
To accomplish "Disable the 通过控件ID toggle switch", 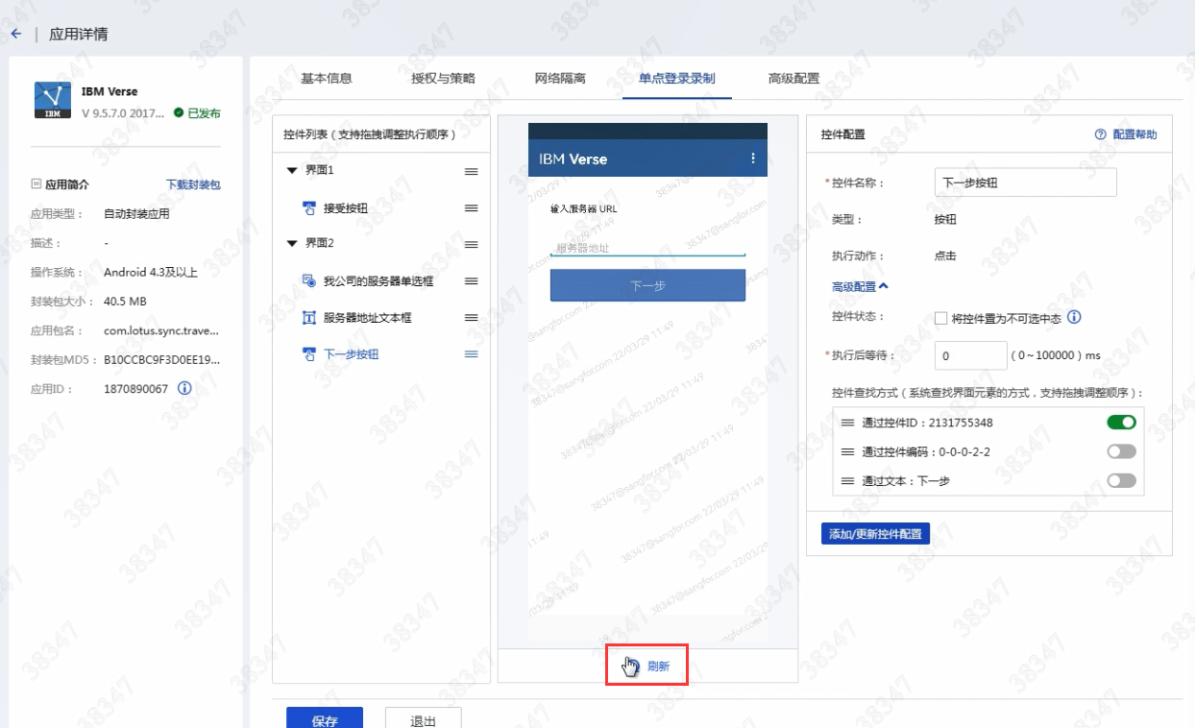I will coord(1121,423).
